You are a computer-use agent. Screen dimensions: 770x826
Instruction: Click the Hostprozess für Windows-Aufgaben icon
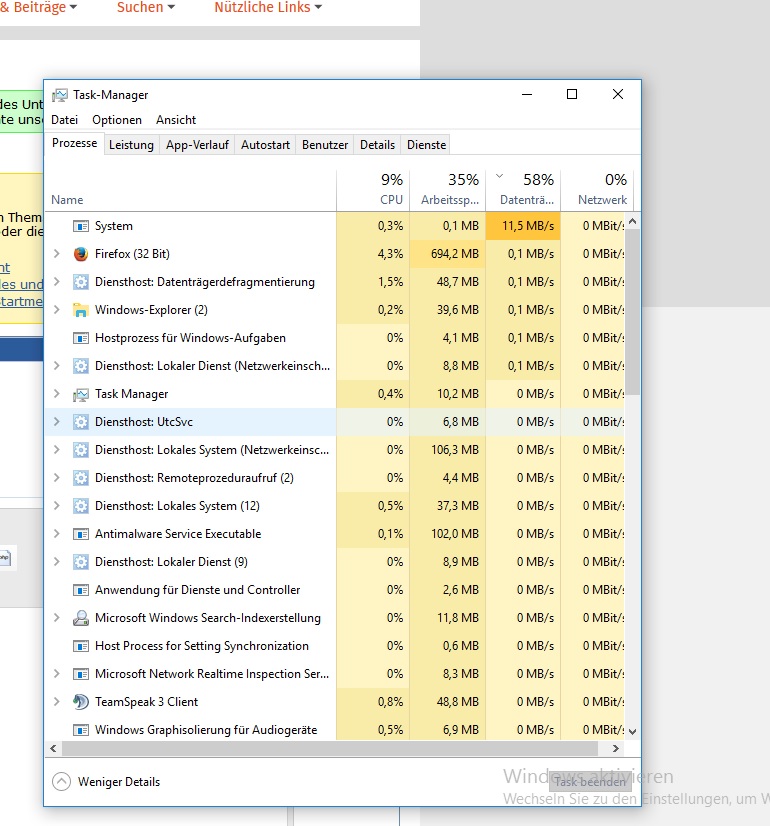coord(81,338)
